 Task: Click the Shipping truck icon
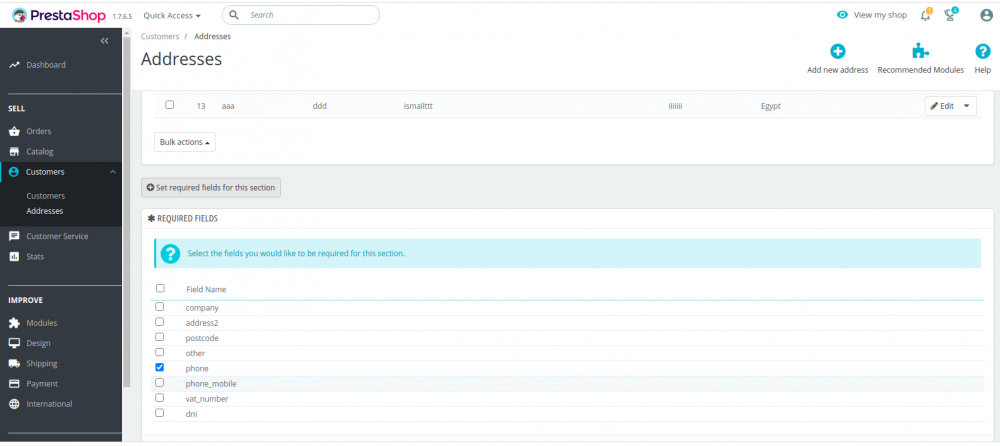(14, 364)
